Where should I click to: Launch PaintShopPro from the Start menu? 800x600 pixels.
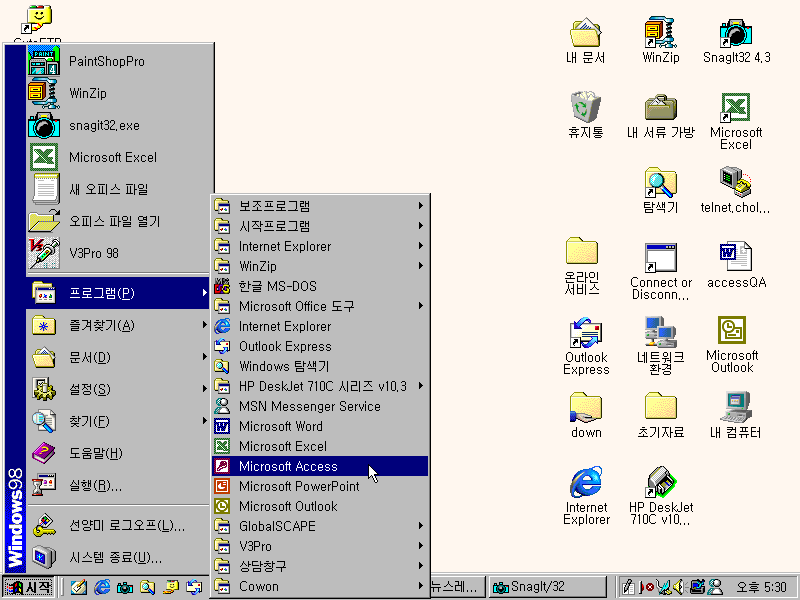[118, 61]
